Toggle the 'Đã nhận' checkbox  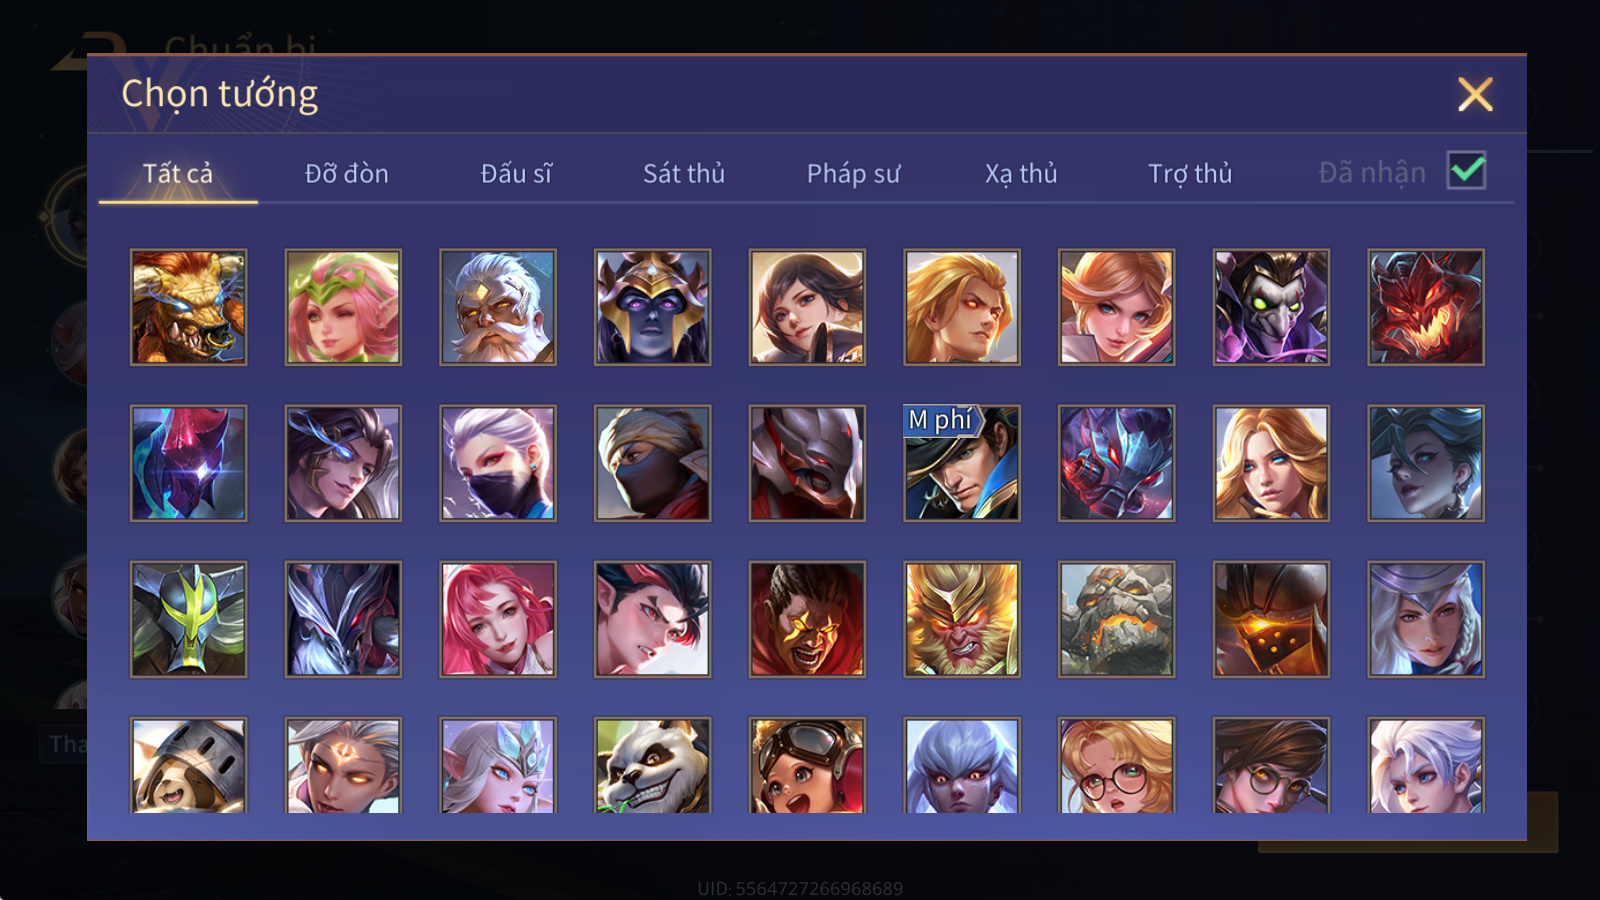point(1466,171)
